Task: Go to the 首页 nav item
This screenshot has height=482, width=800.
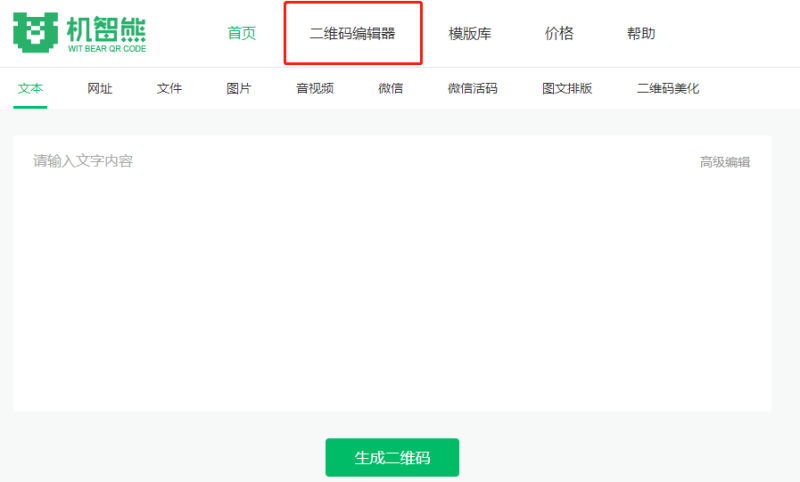Action: click(241, 34)
